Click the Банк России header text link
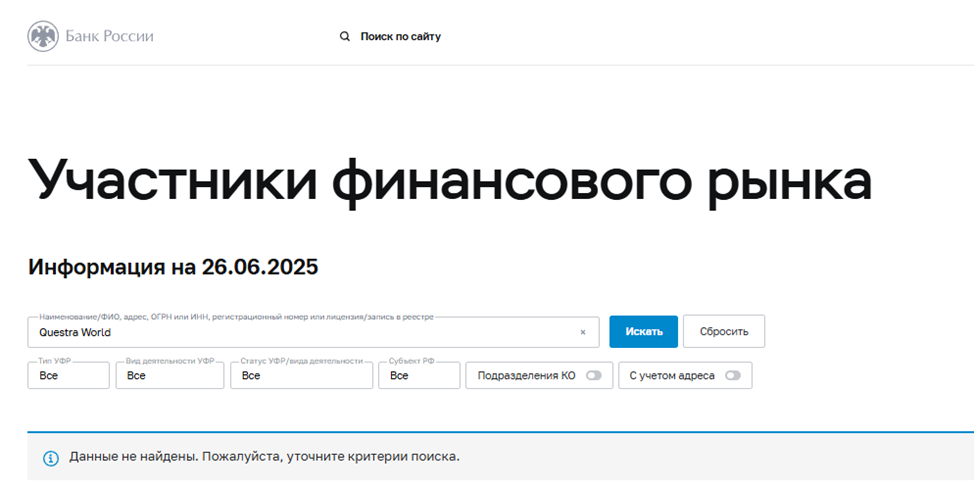Image resolution: width=974 pixels, height=490 pixels. click(x=109, y=36)
